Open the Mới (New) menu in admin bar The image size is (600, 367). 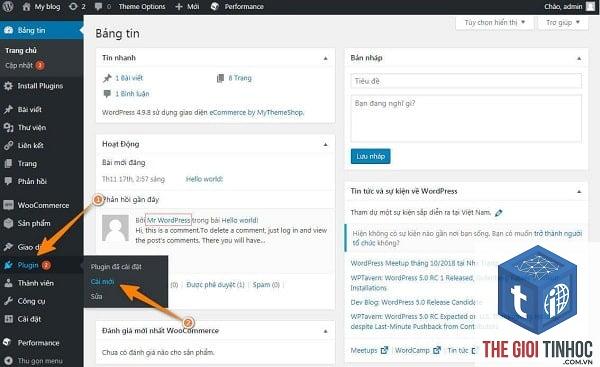(188, 7)
